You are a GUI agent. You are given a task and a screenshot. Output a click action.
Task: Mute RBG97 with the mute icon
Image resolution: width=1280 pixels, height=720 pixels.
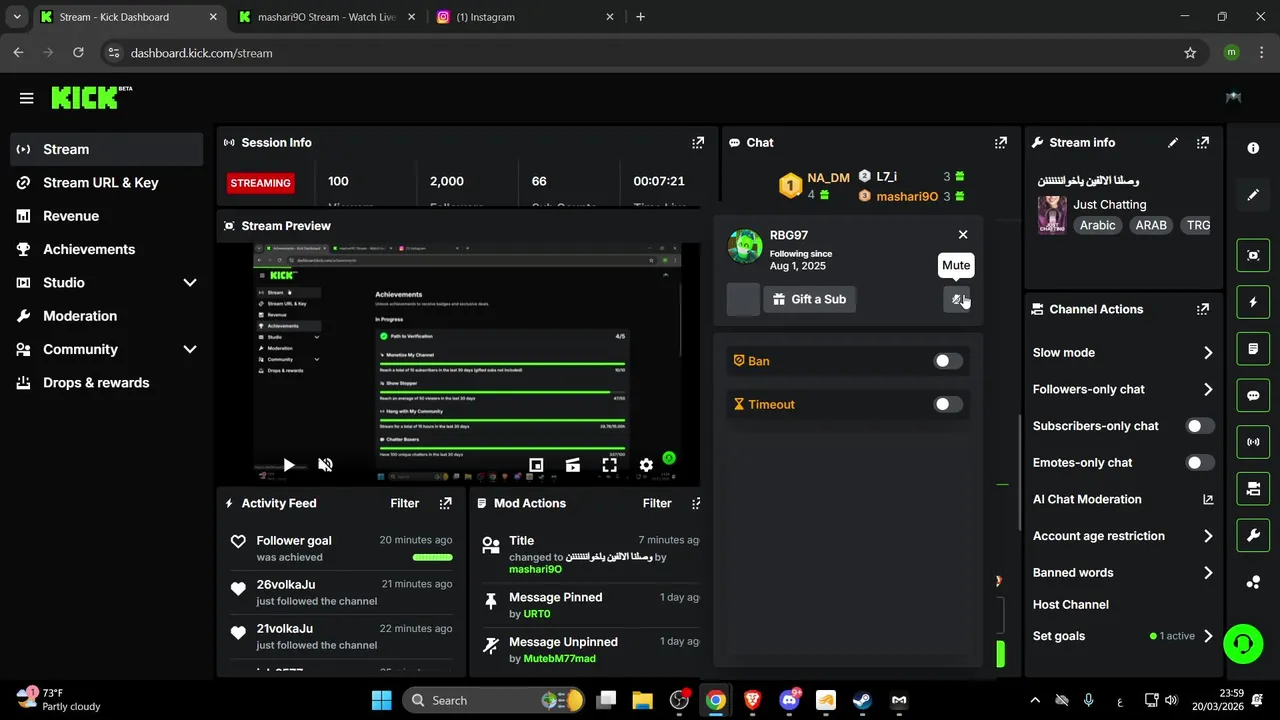tap(957, 299)
